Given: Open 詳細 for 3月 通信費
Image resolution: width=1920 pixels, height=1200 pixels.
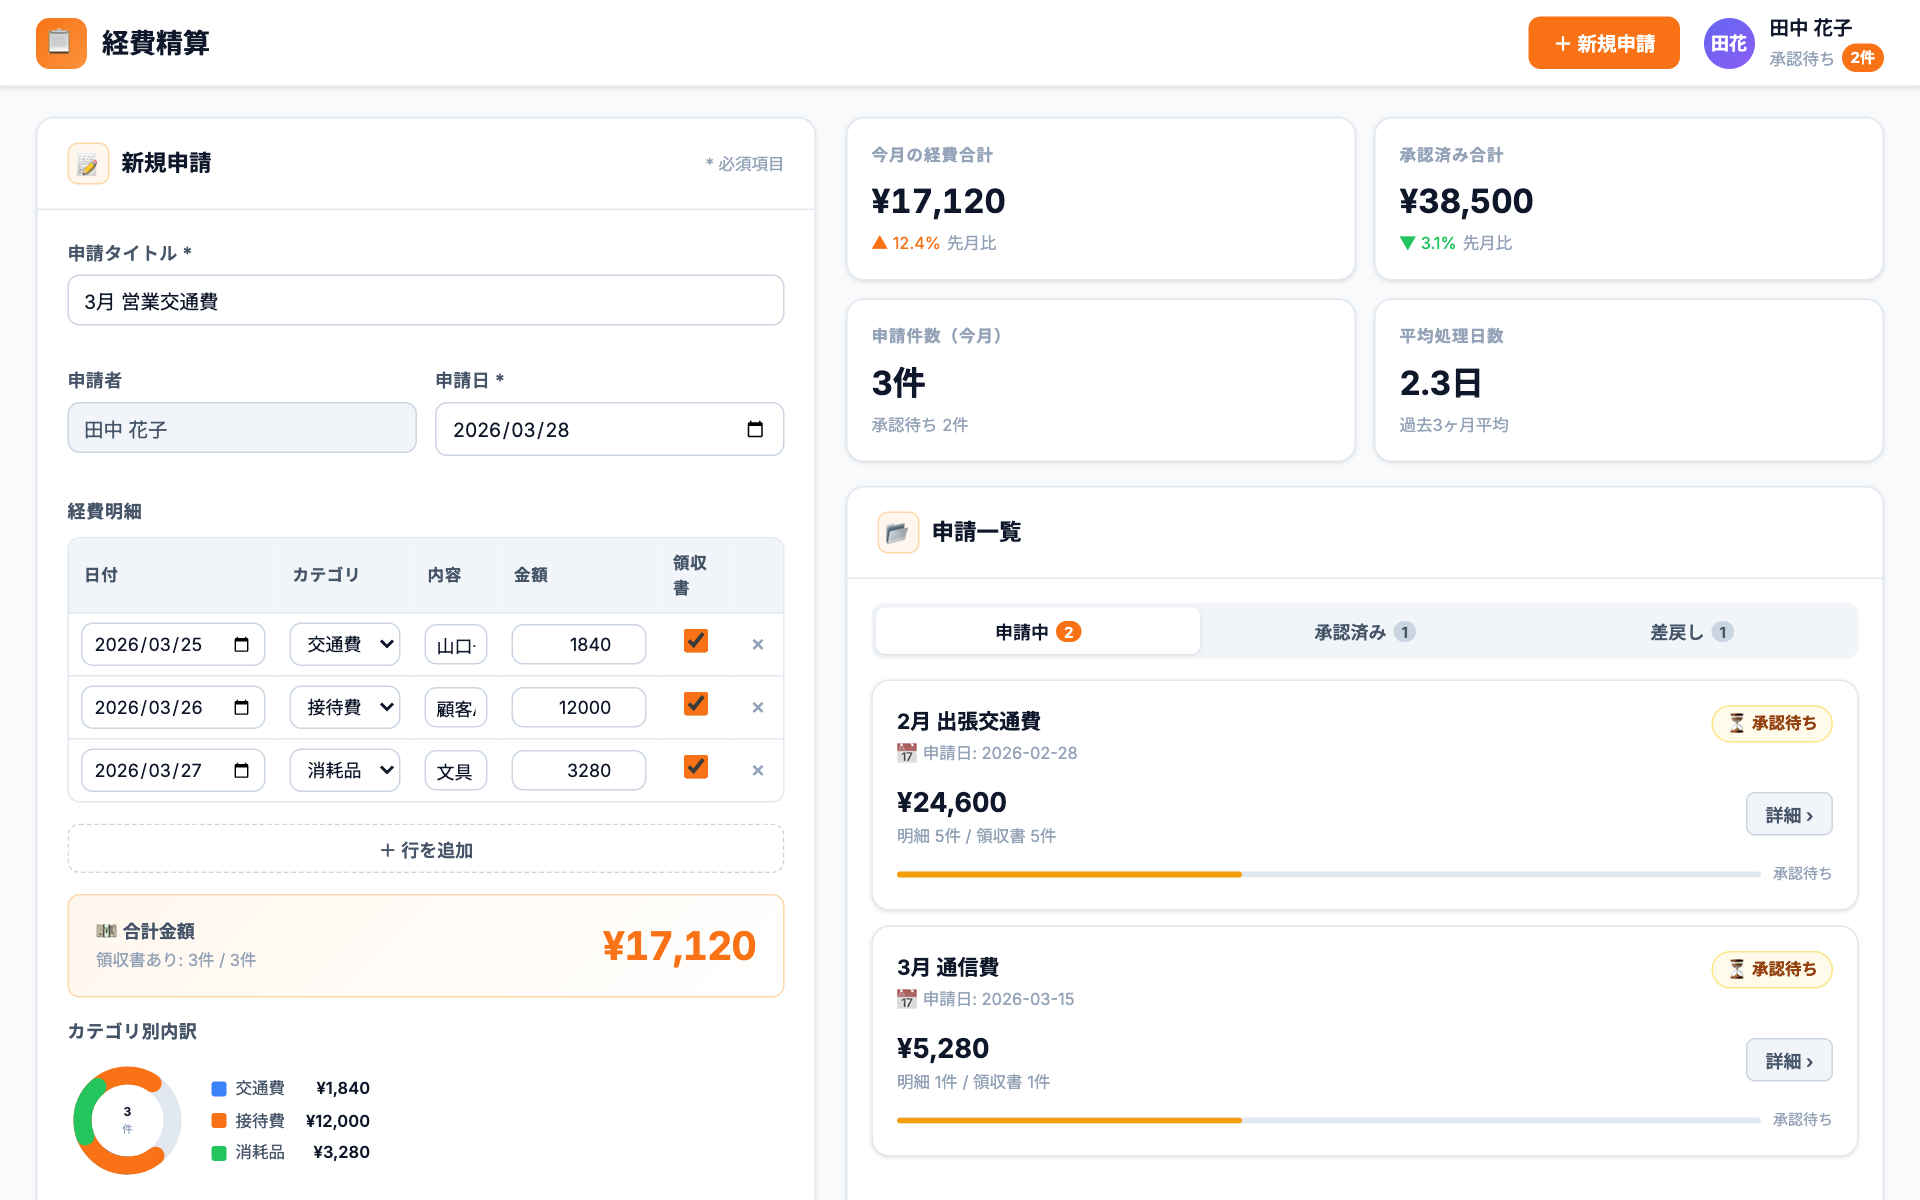Looking at the screenshot, I should click(1789, 1060).
